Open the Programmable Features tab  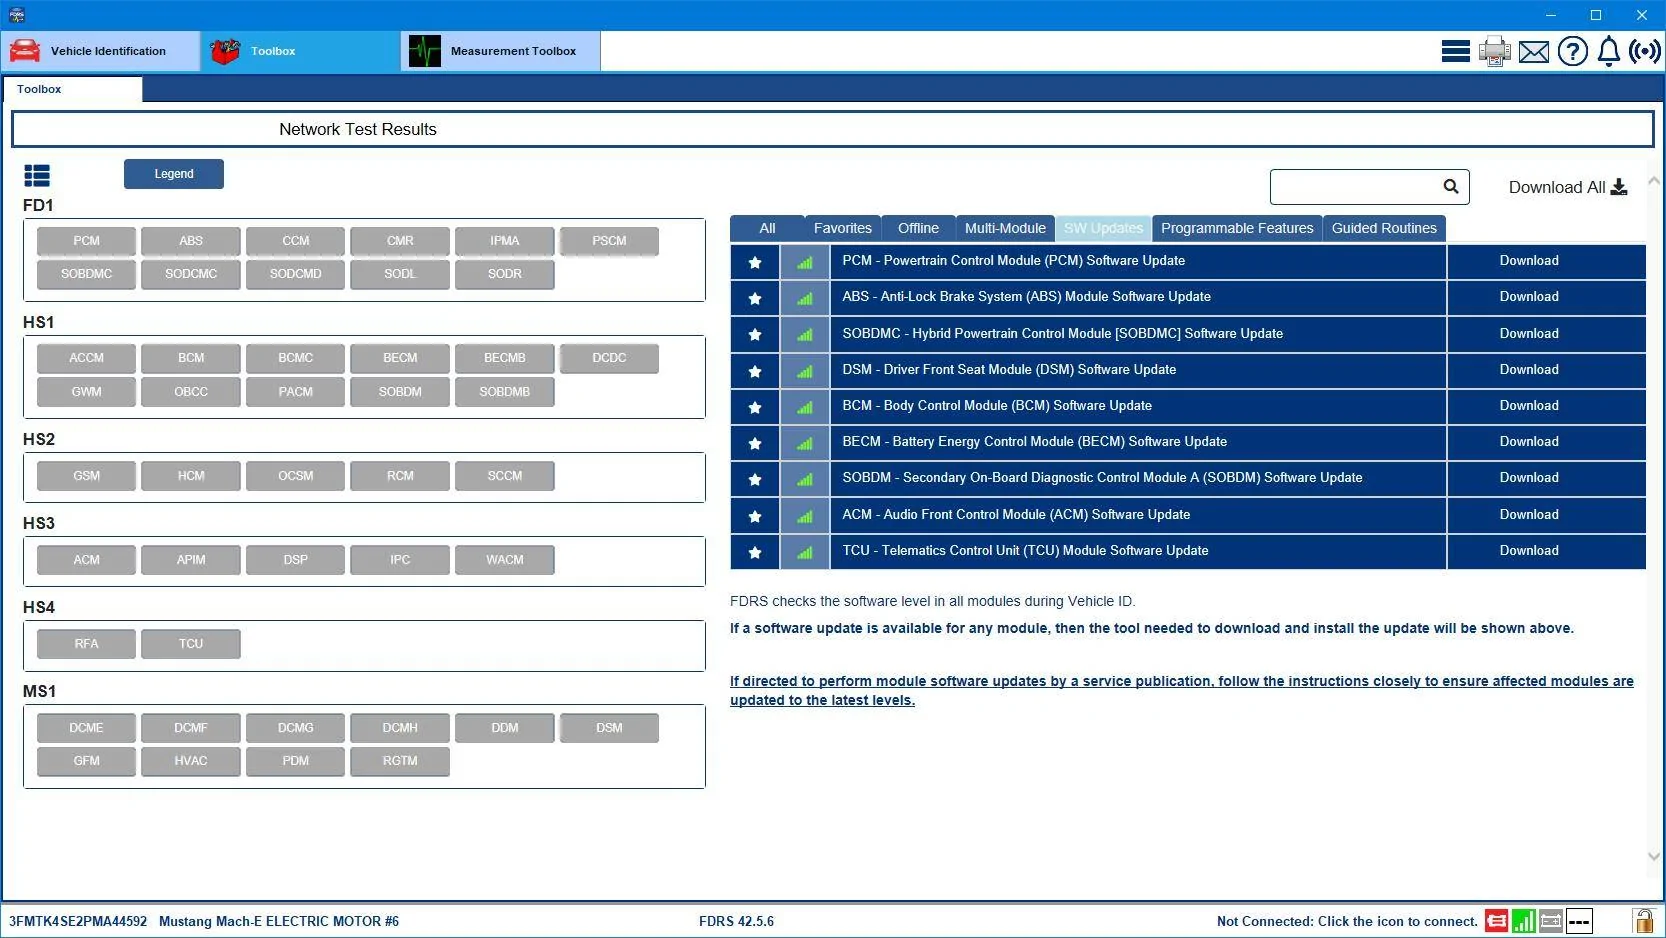pyautogui.click(x=1237, y=228)
